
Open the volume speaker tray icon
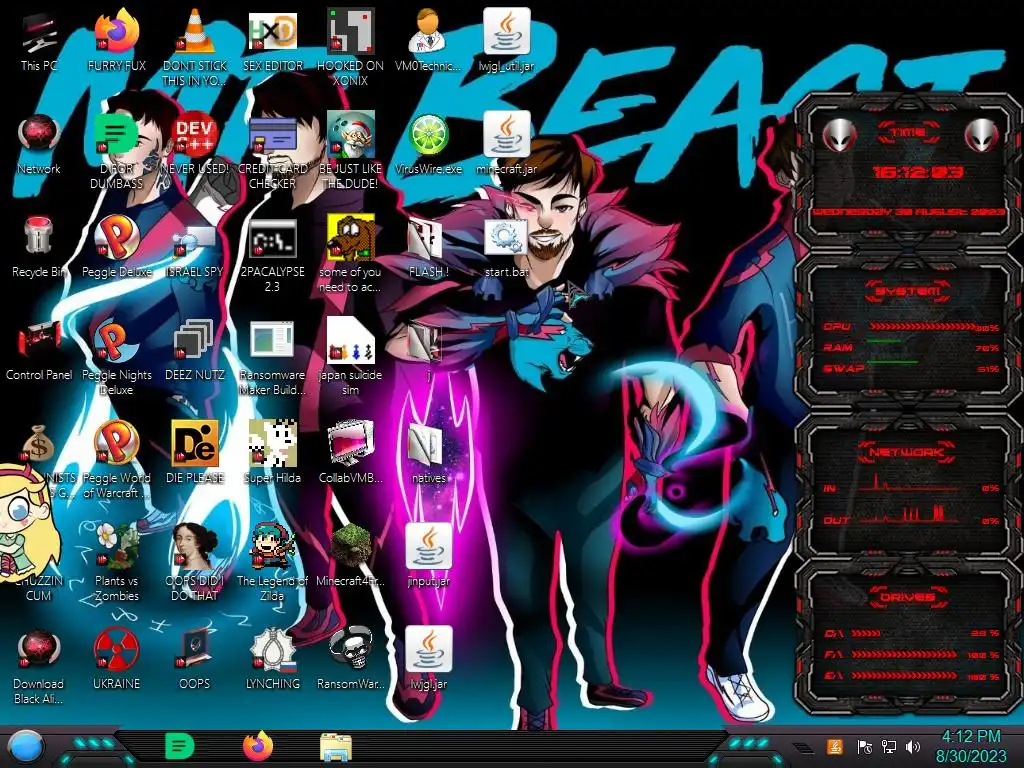point(913,746)
